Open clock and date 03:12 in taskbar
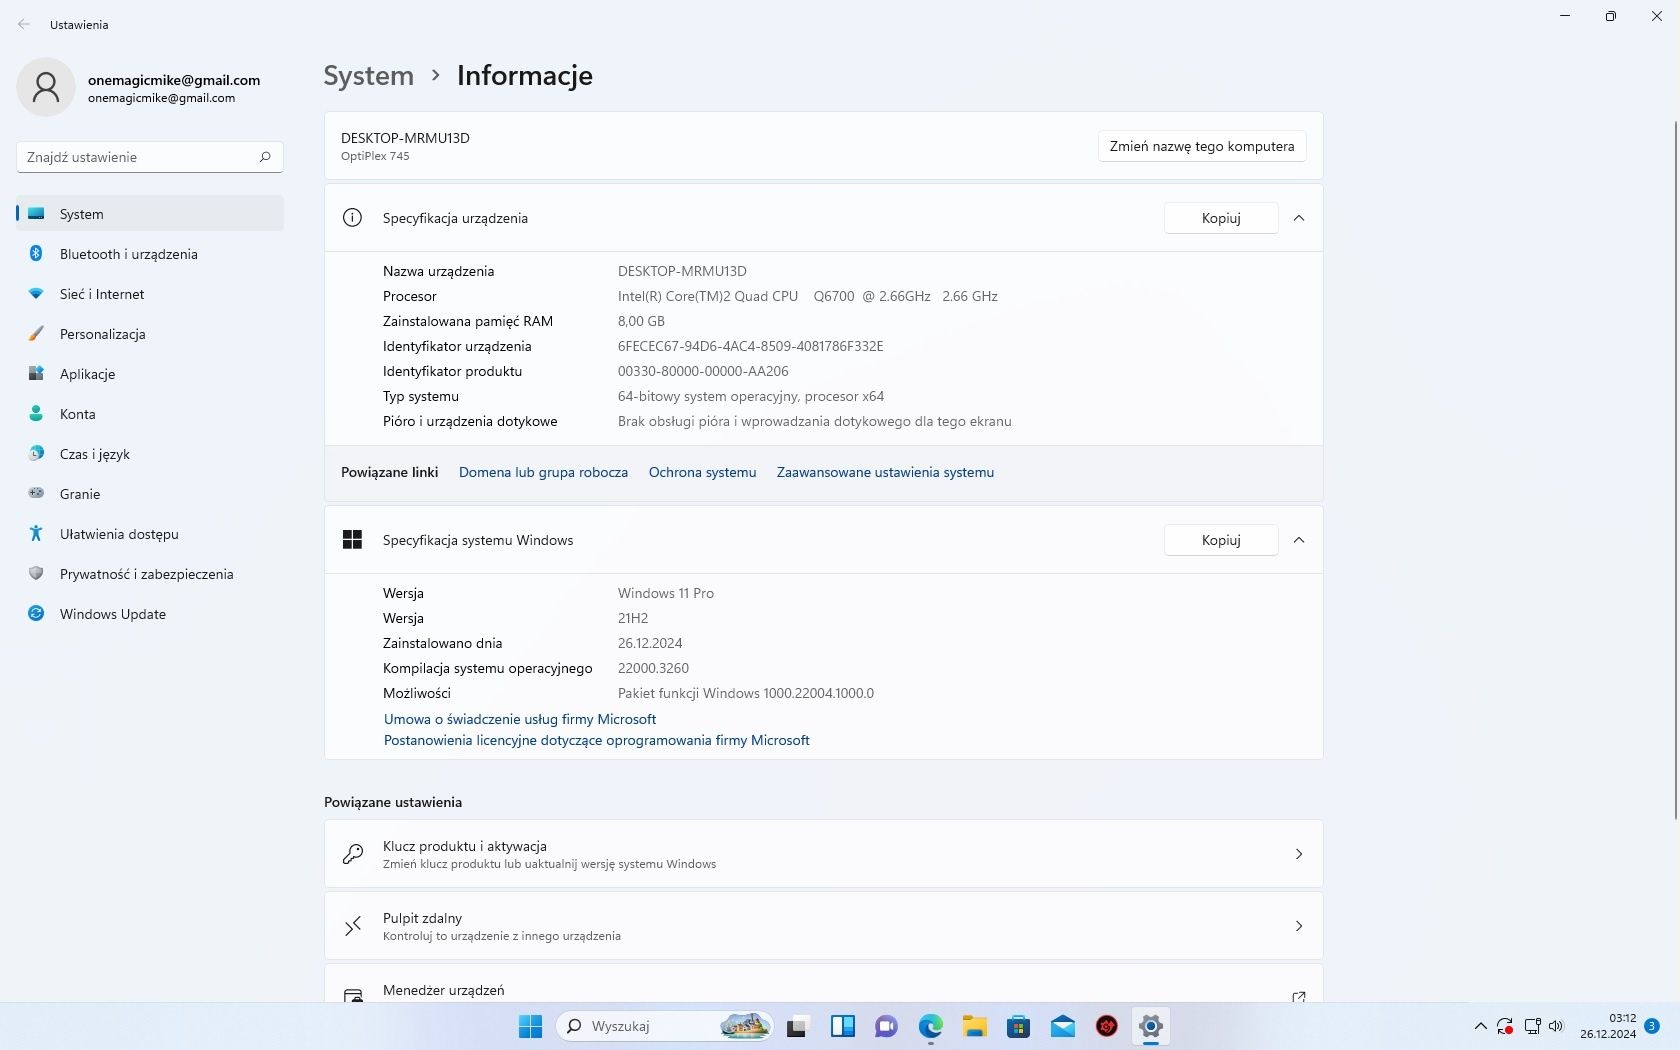Image resolution: width=1680 pixels, height=1050 pixels. tap(1608, 1026)
